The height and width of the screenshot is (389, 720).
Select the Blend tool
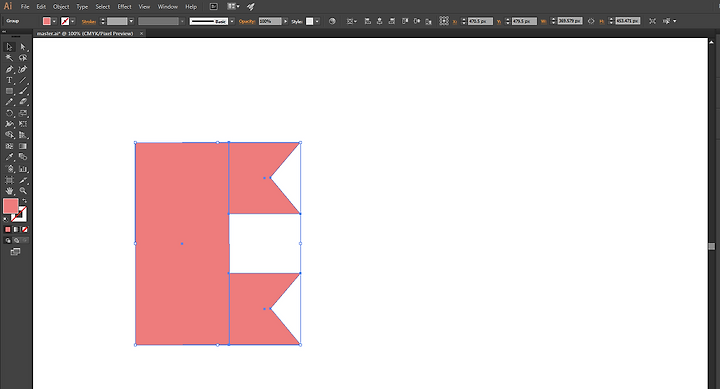click(23, 157)
